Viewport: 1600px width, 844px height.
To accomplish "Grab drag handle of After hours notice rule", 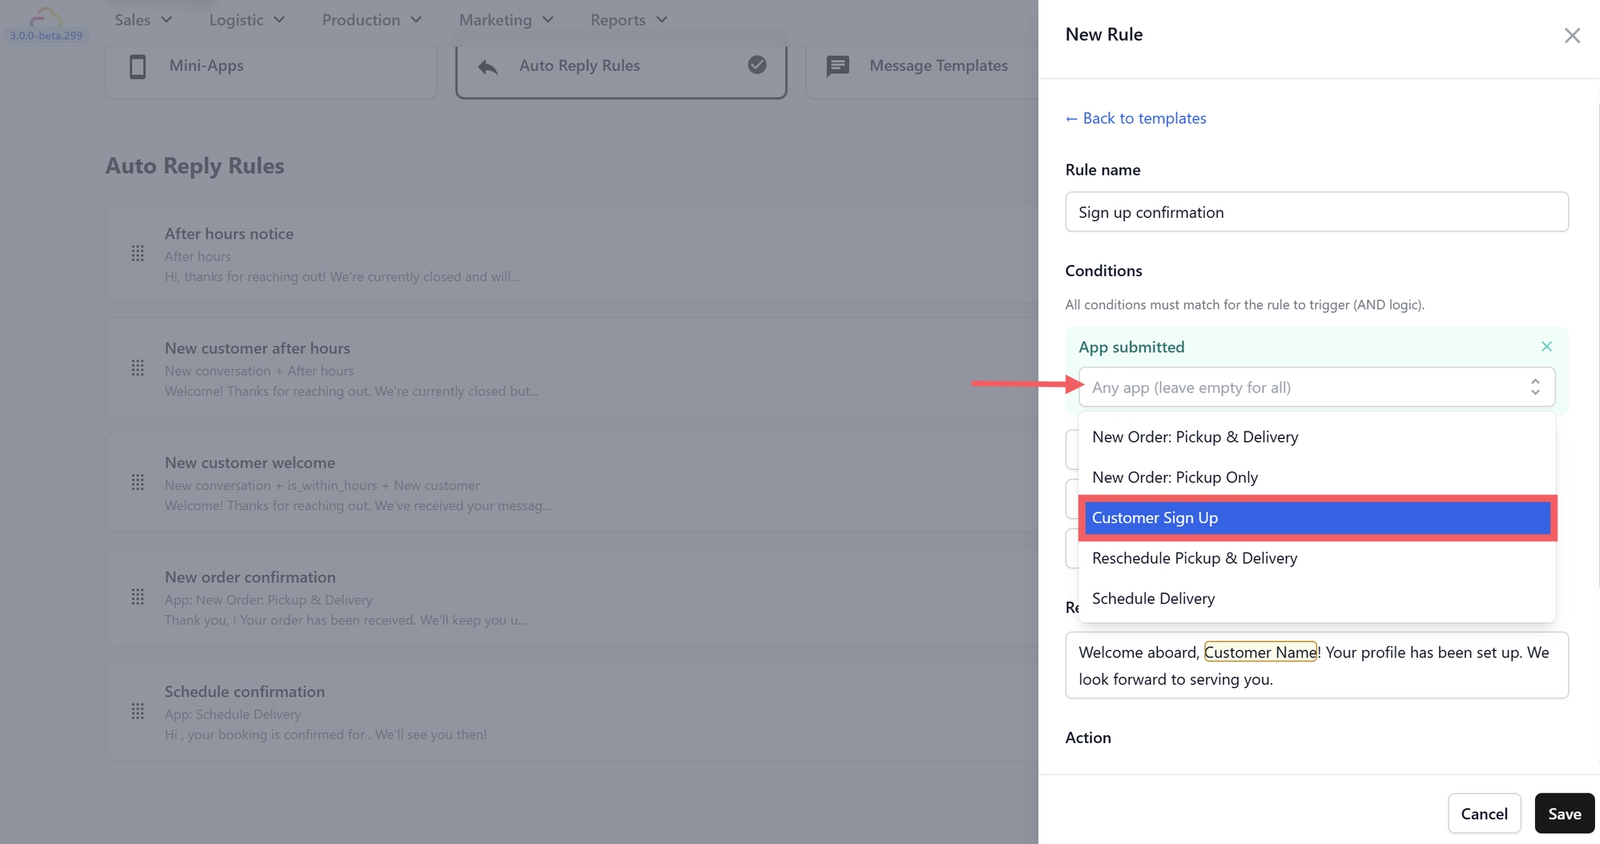I will pyautogui.click(x=138, y=254).
